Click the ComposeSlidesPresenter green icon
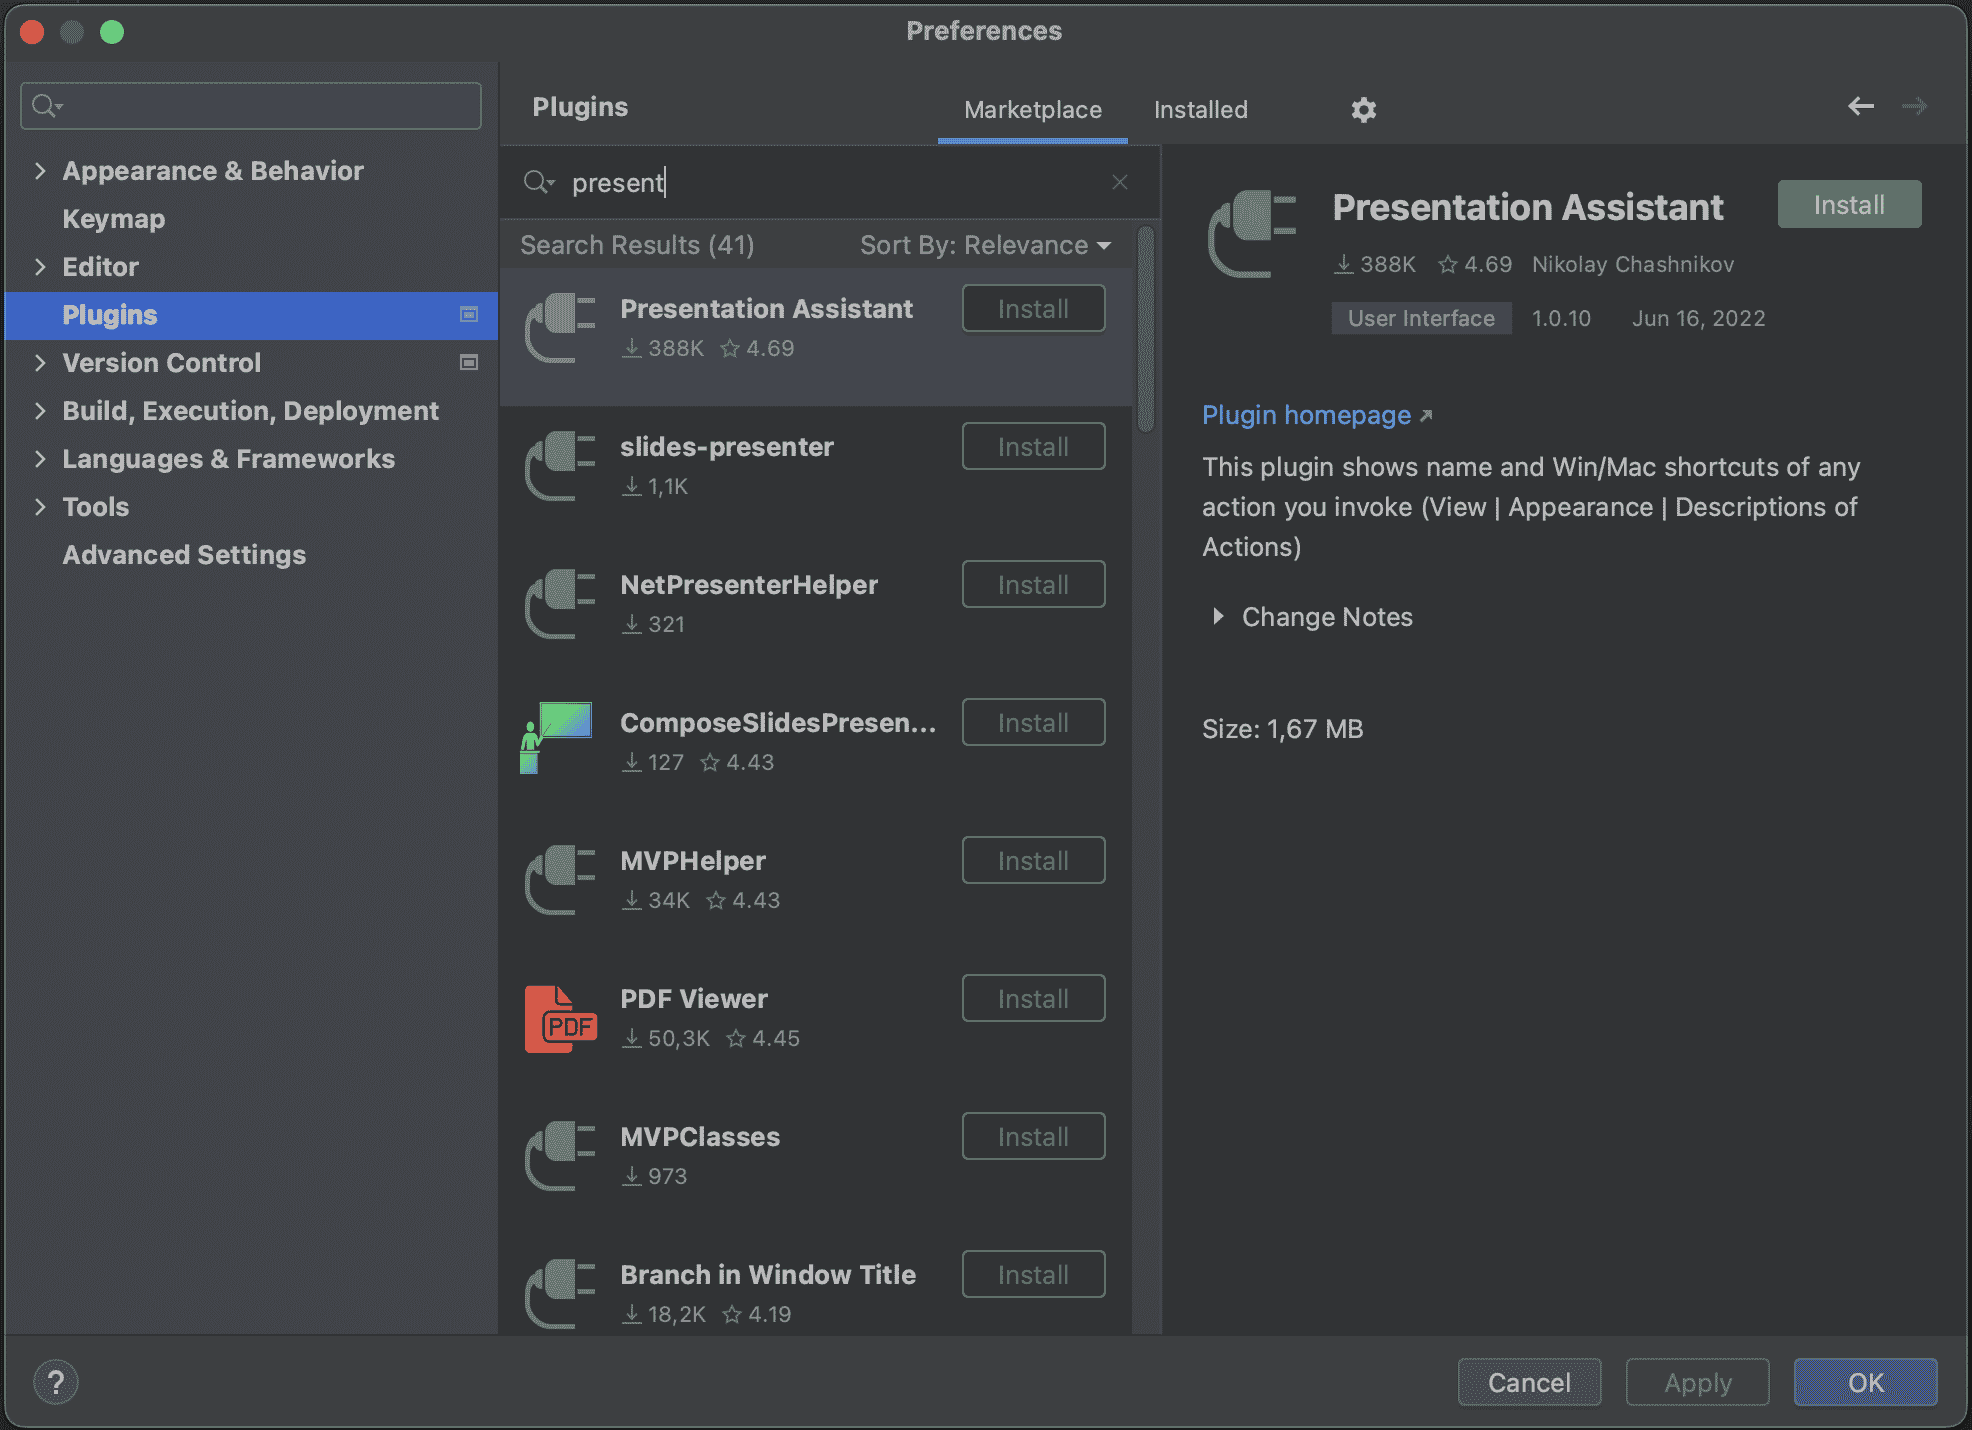This screenshot has width=1972, height=1430. point(557,740)
